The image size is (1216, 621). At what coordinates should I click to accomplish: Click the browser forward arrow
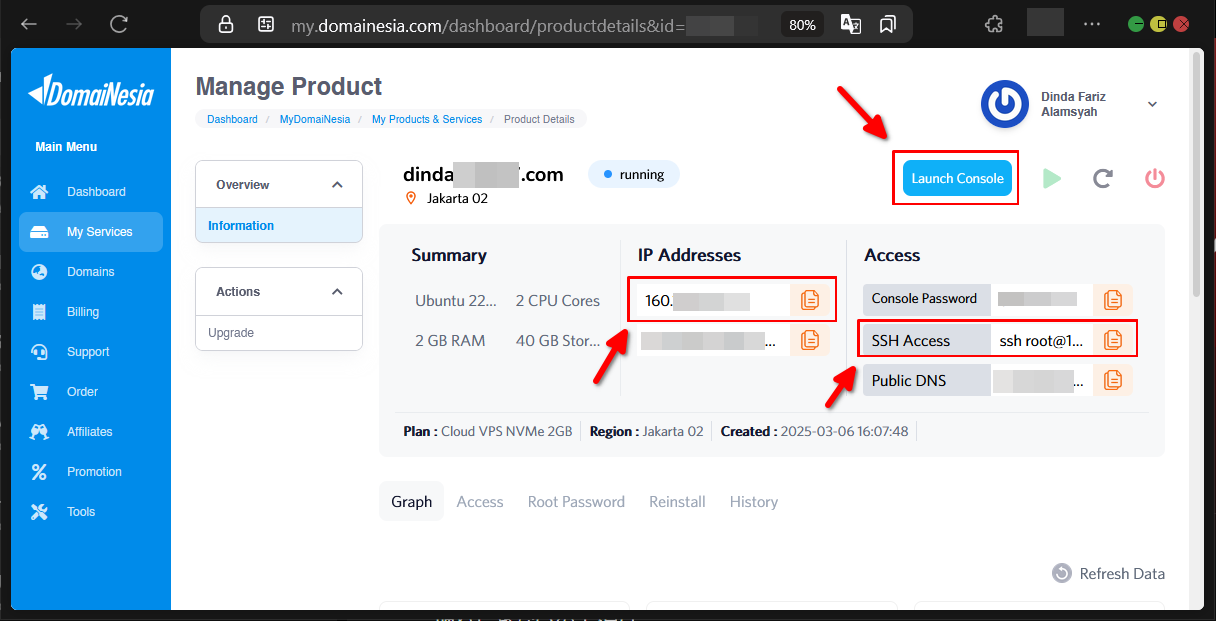(74, 24)
